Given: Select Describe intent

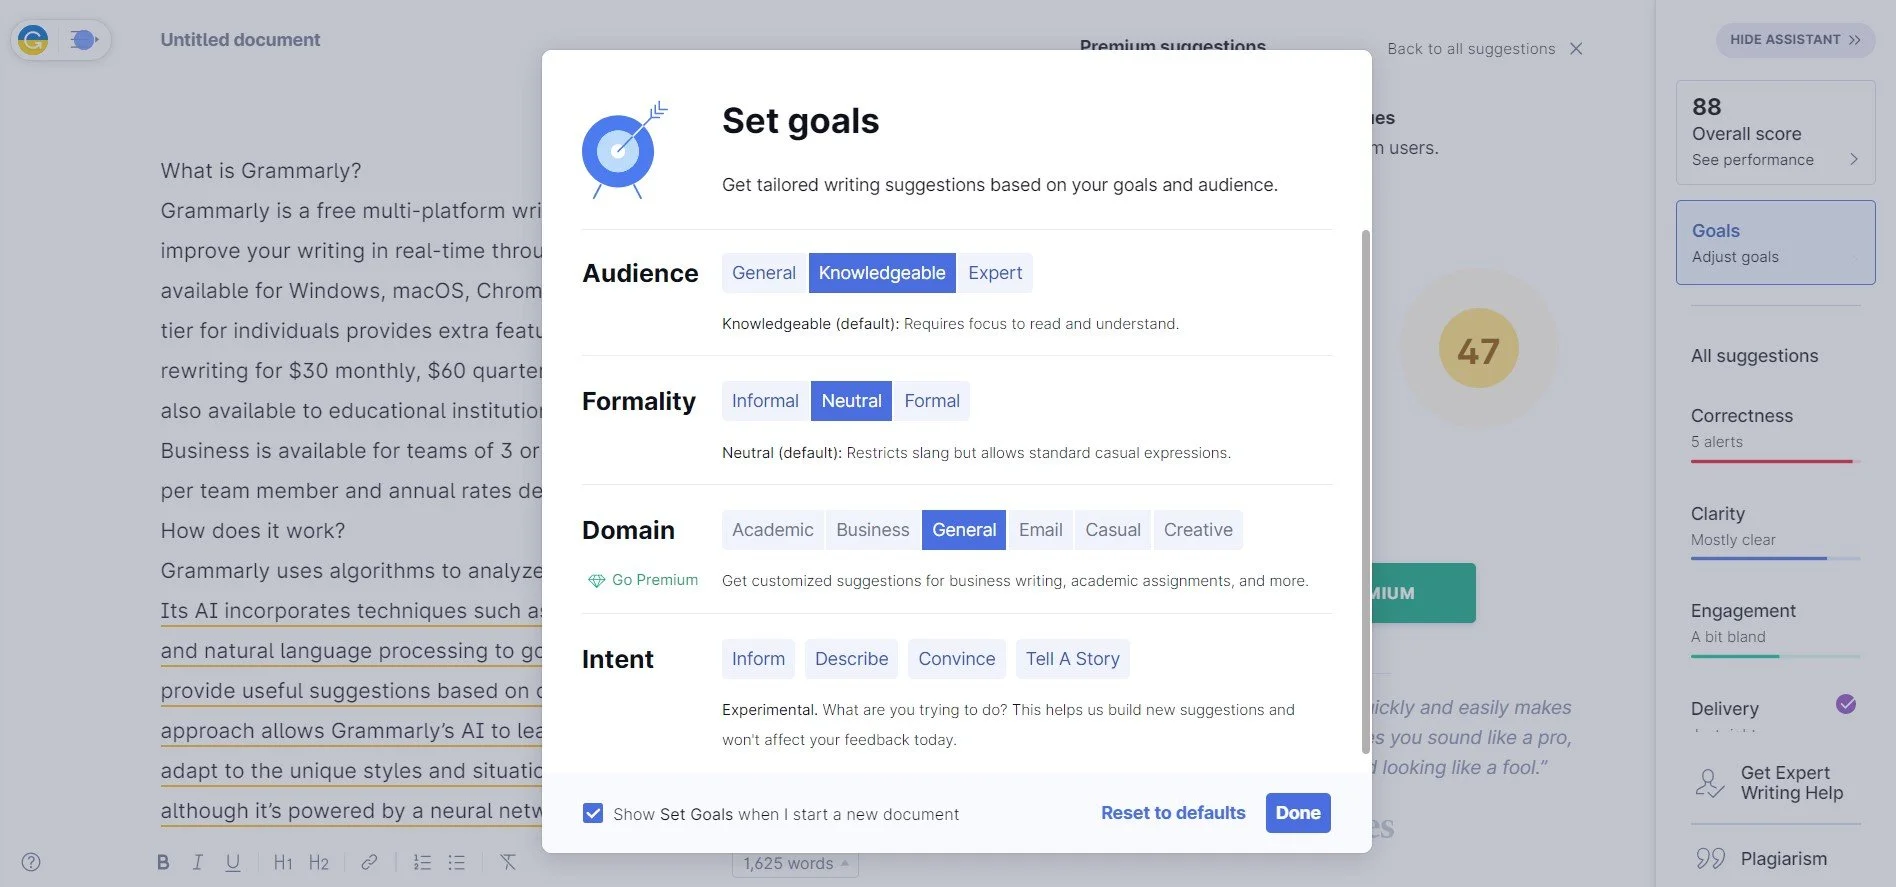Looking at the screenshot, I should click(851, 659).
